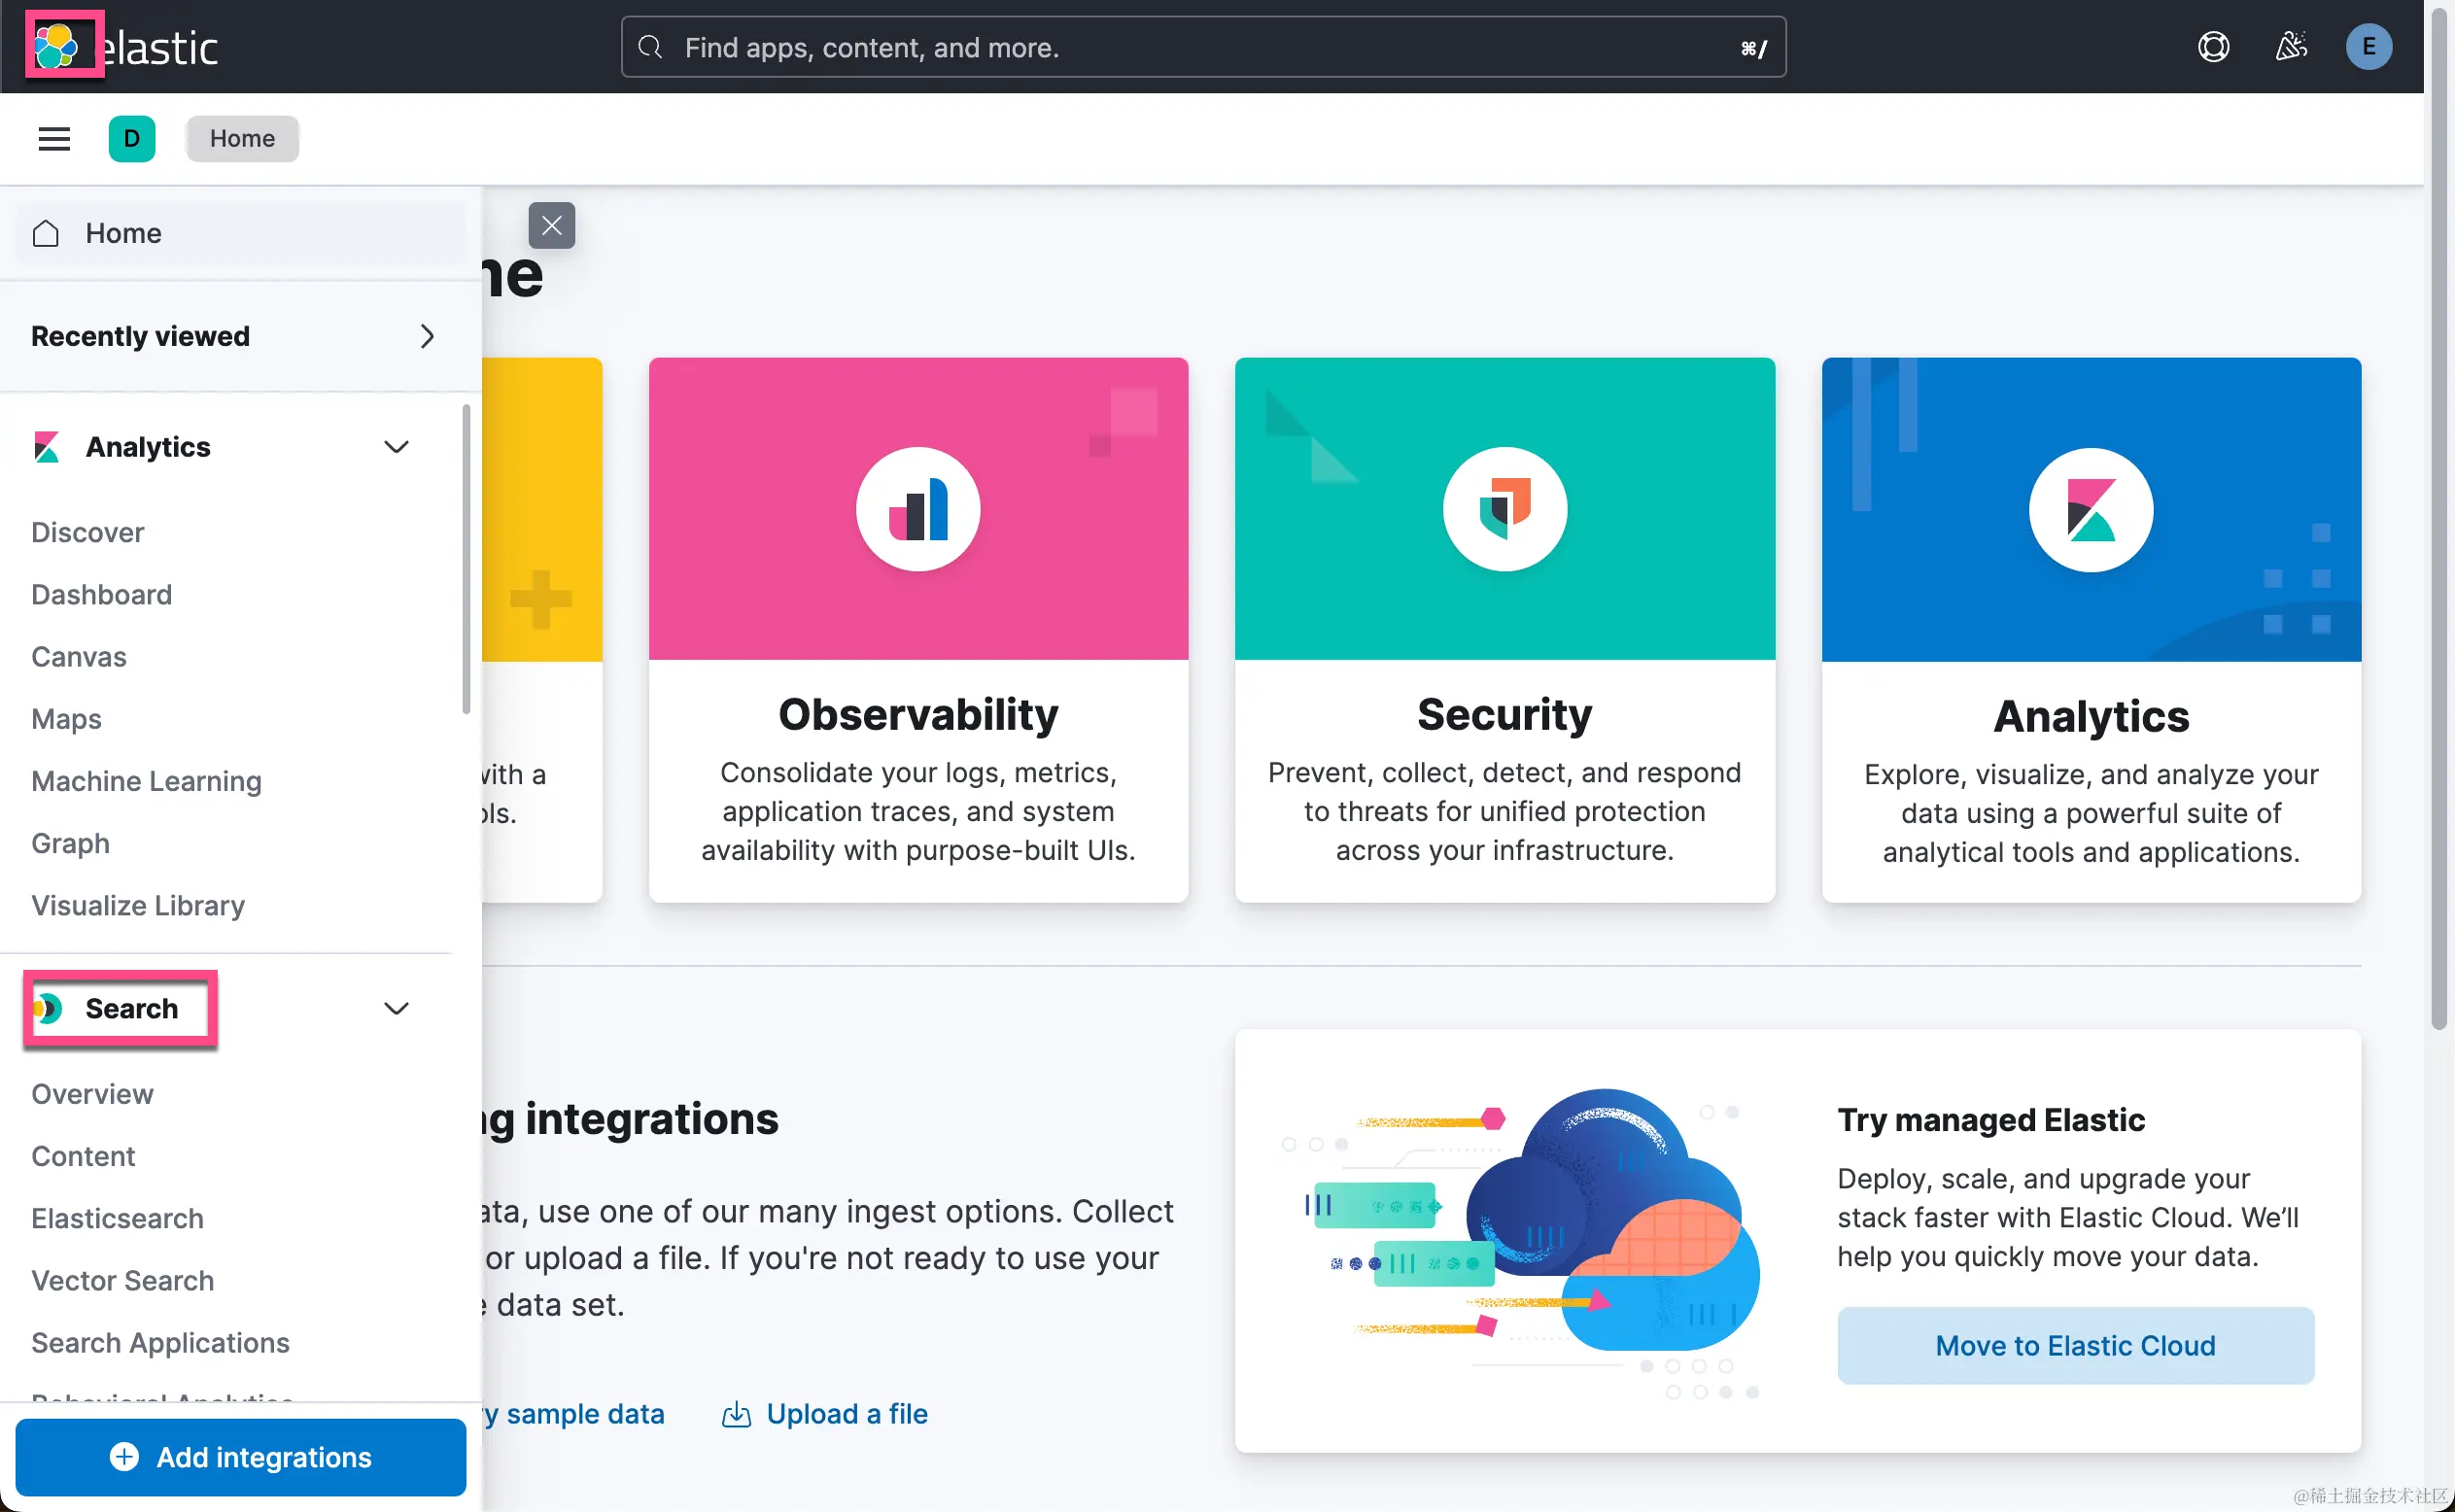Select Machine Learning in the sidebar
This screenshot has height=1512, width=2455.
tap(146, 781)
